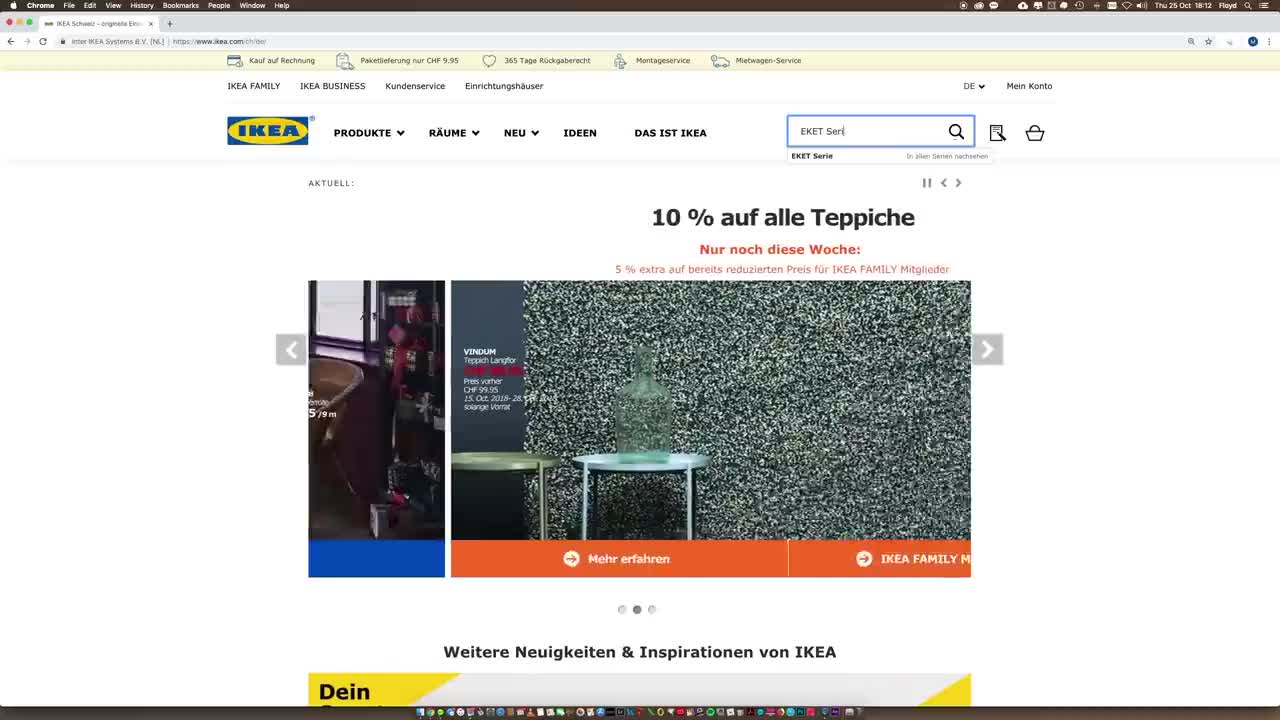Image resolution: width=1280 pixels, height=720 pixels.
Task: Click the Wi-Fi icon in menu bar
Action: [1127, 5]
